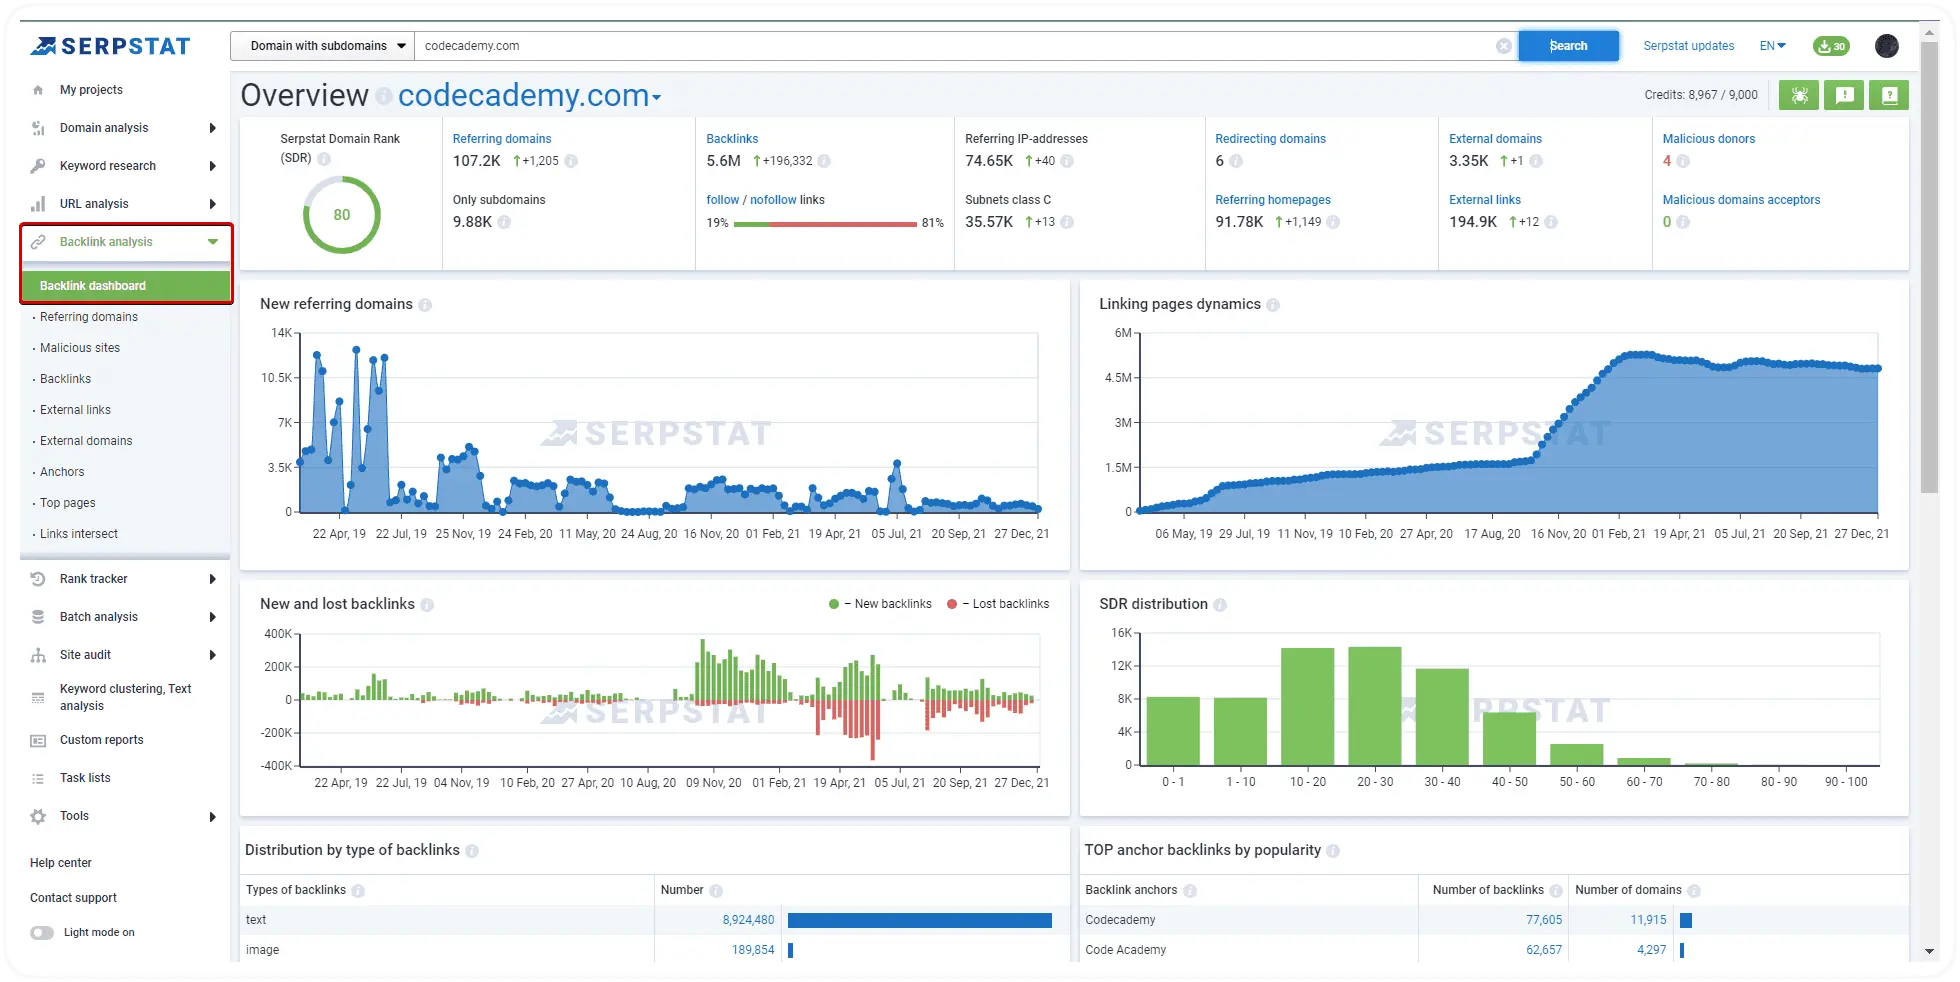
Task: Click the Search button
Action: [1568, 45]
